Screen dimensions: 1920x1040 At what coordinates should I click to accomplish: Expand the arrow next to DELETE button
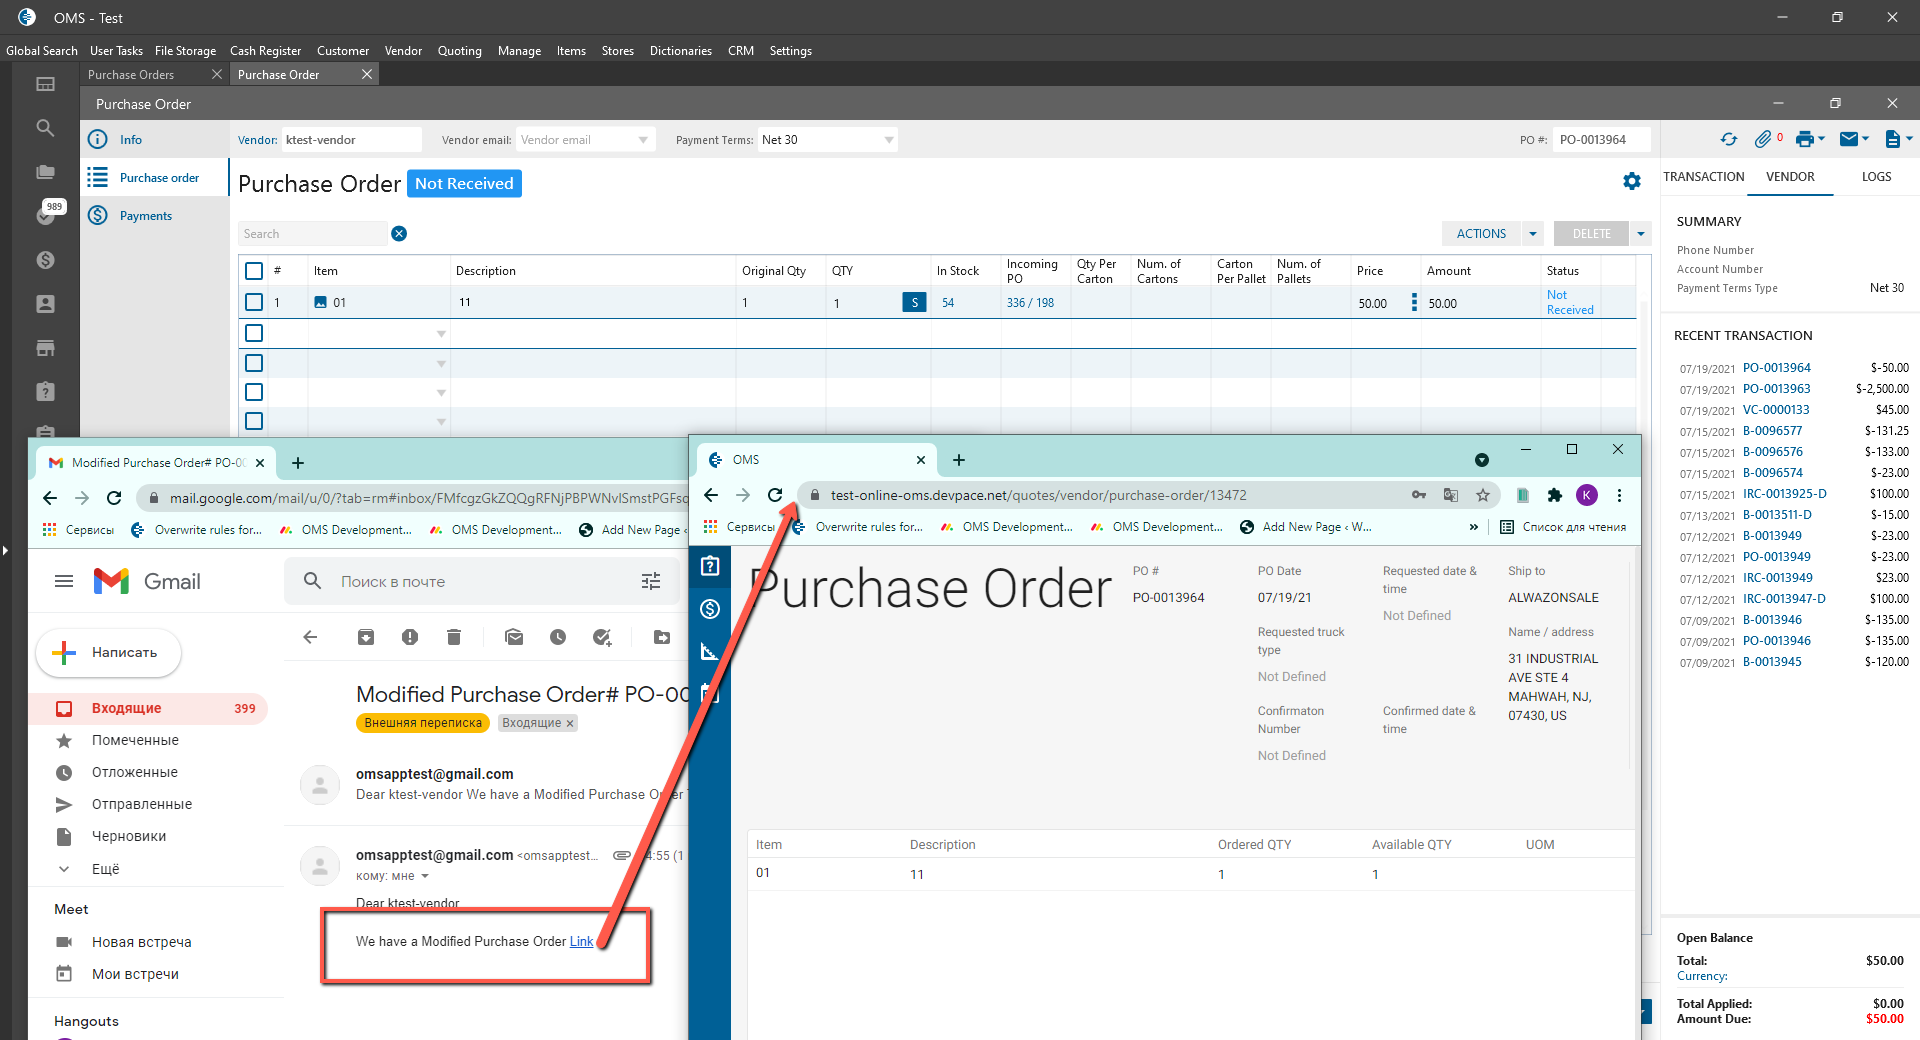tap(1640, 234)
